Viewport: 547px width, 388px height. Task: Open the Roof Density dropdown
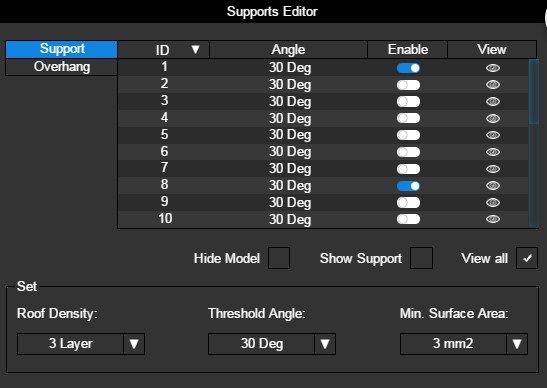[x=81, y=344]
